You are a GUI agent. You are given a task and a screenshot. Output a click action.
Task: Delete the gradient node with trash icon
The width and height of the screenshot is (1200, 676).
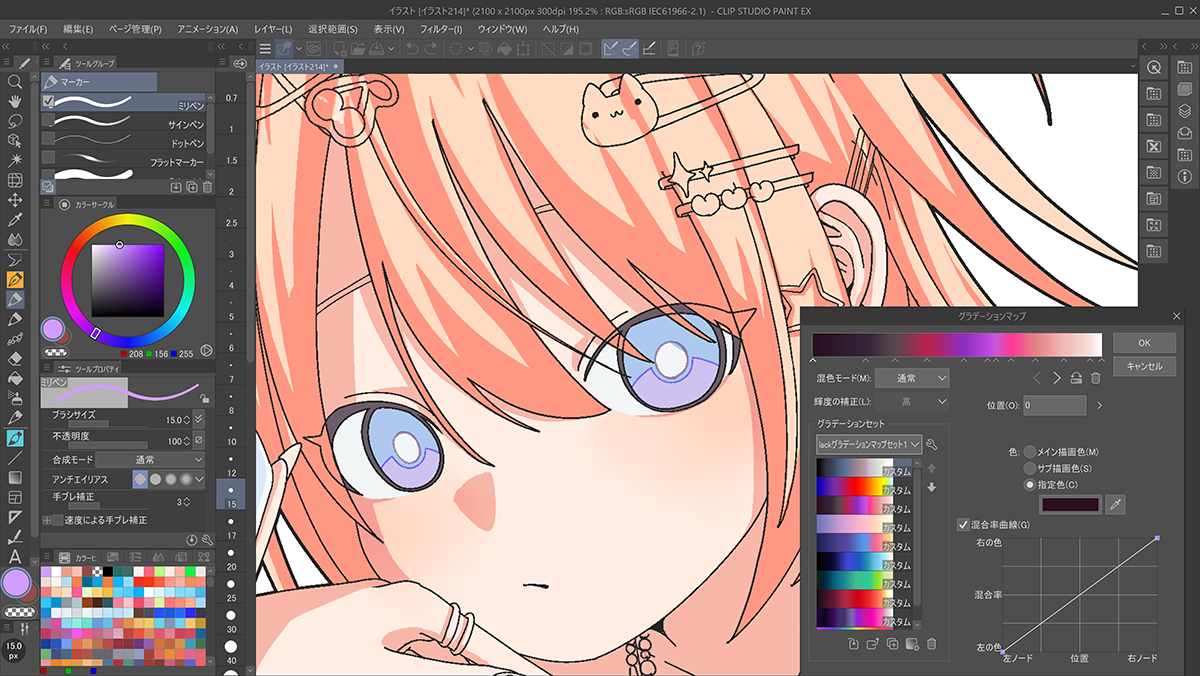[x=1095, y=378]
